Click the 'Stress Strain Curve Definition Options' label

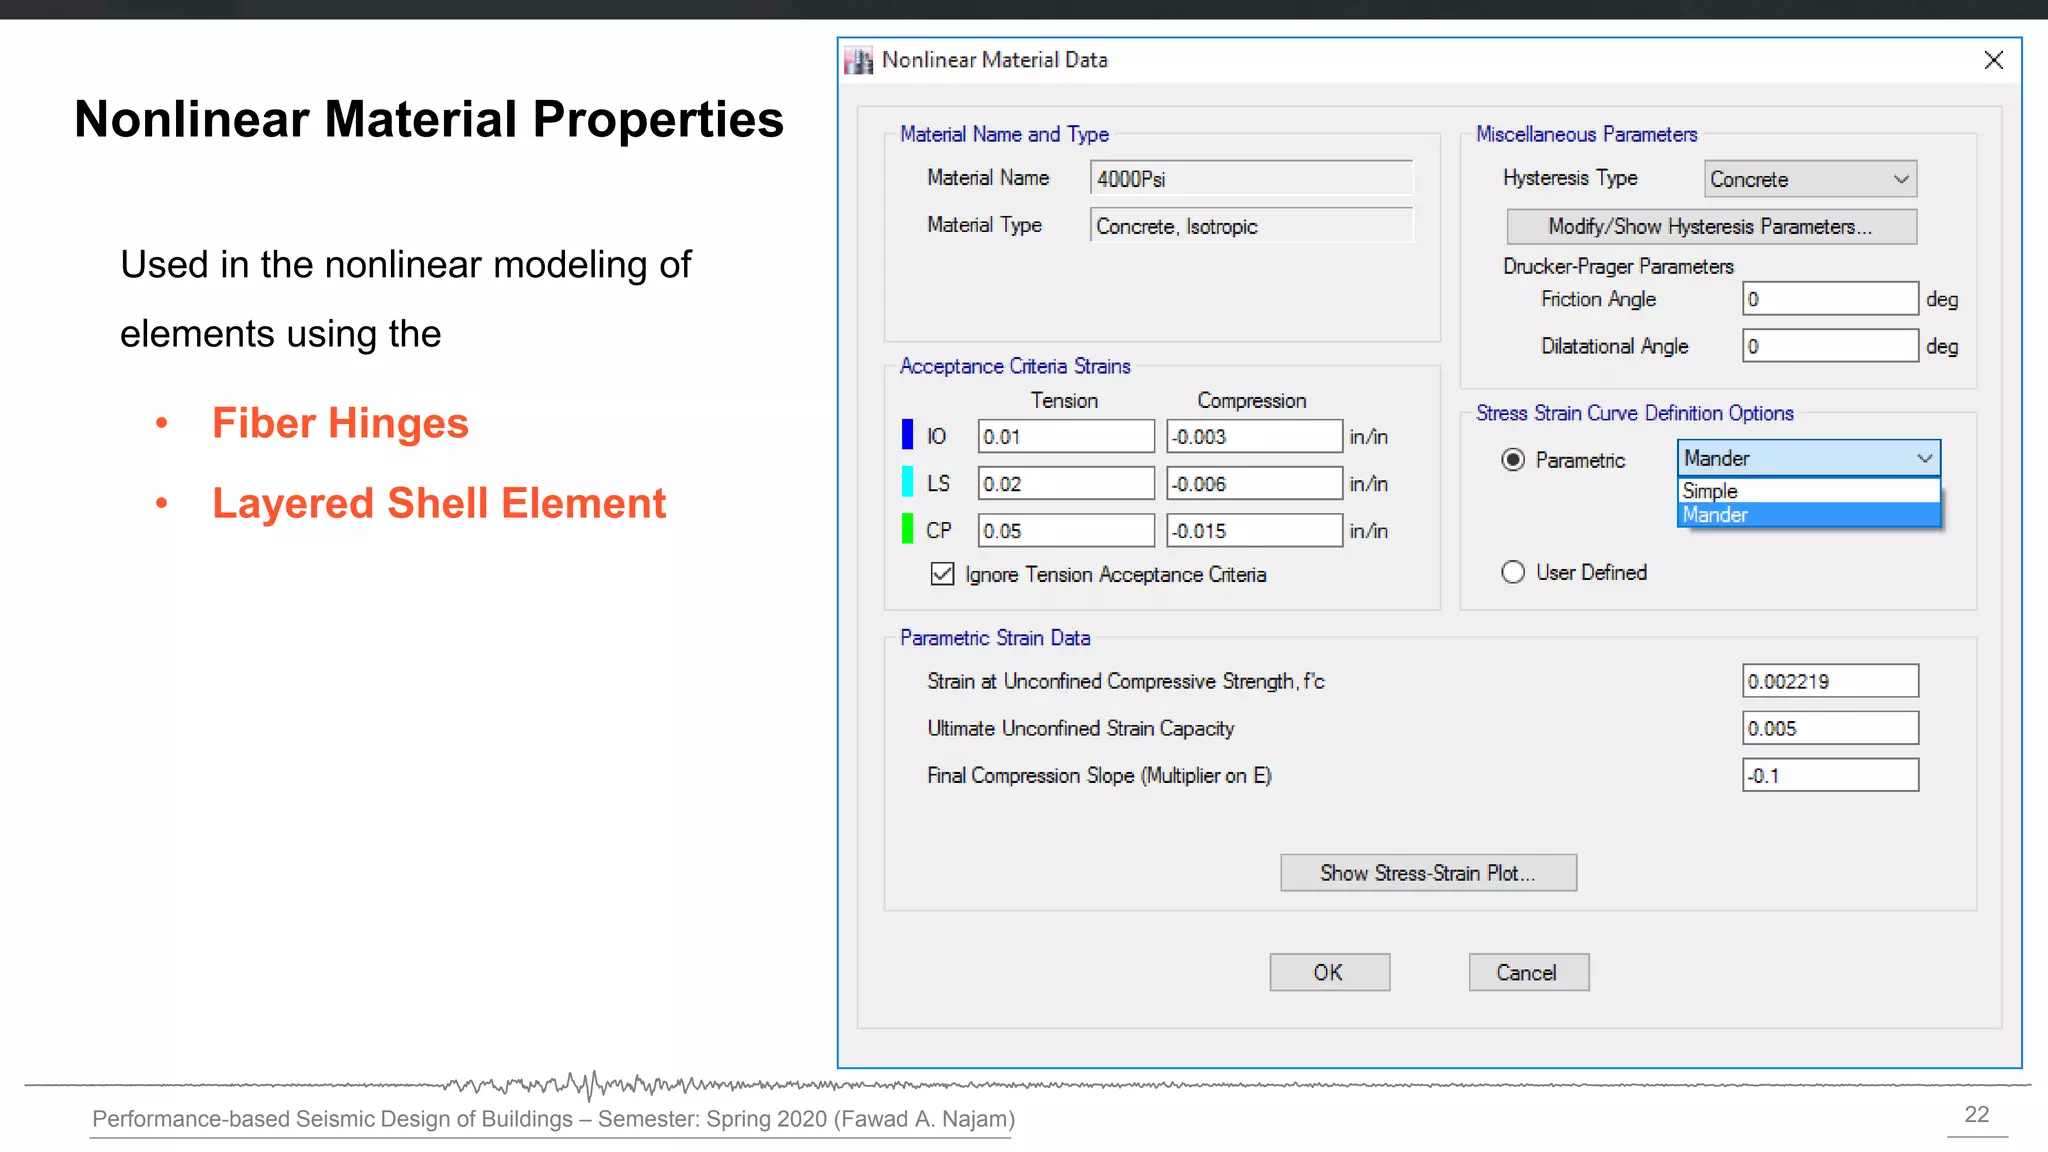(x=1635, y=413)
